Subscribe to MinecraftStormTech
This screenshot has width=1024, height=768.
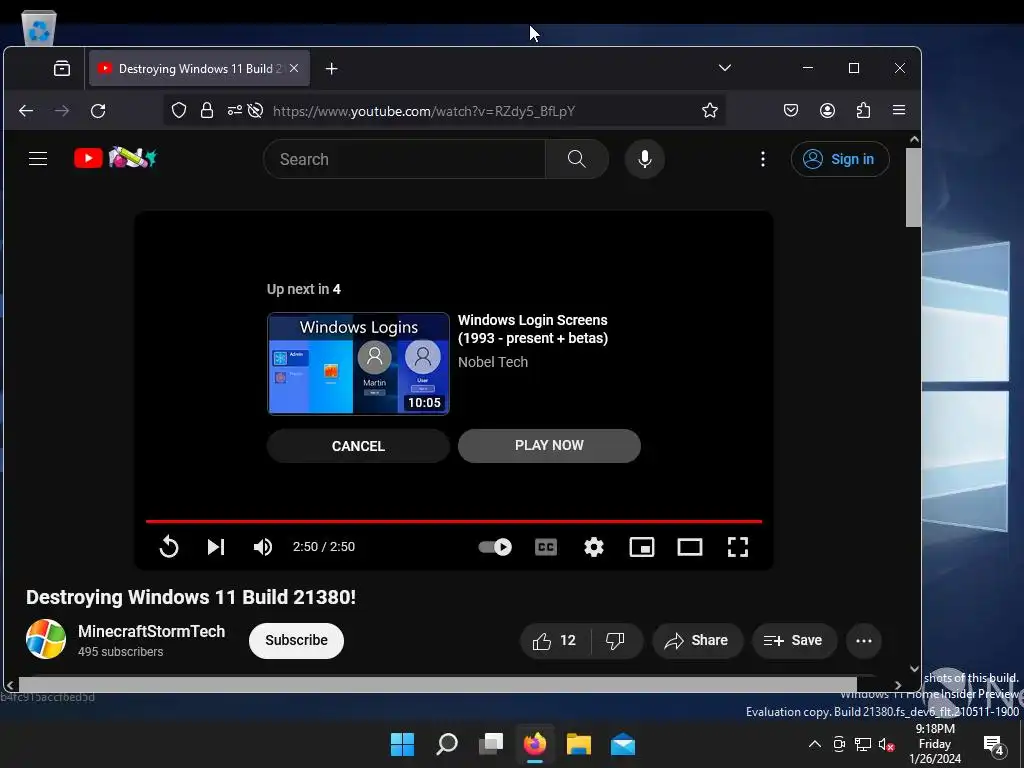pyautogui.click(x=296, y=640)
